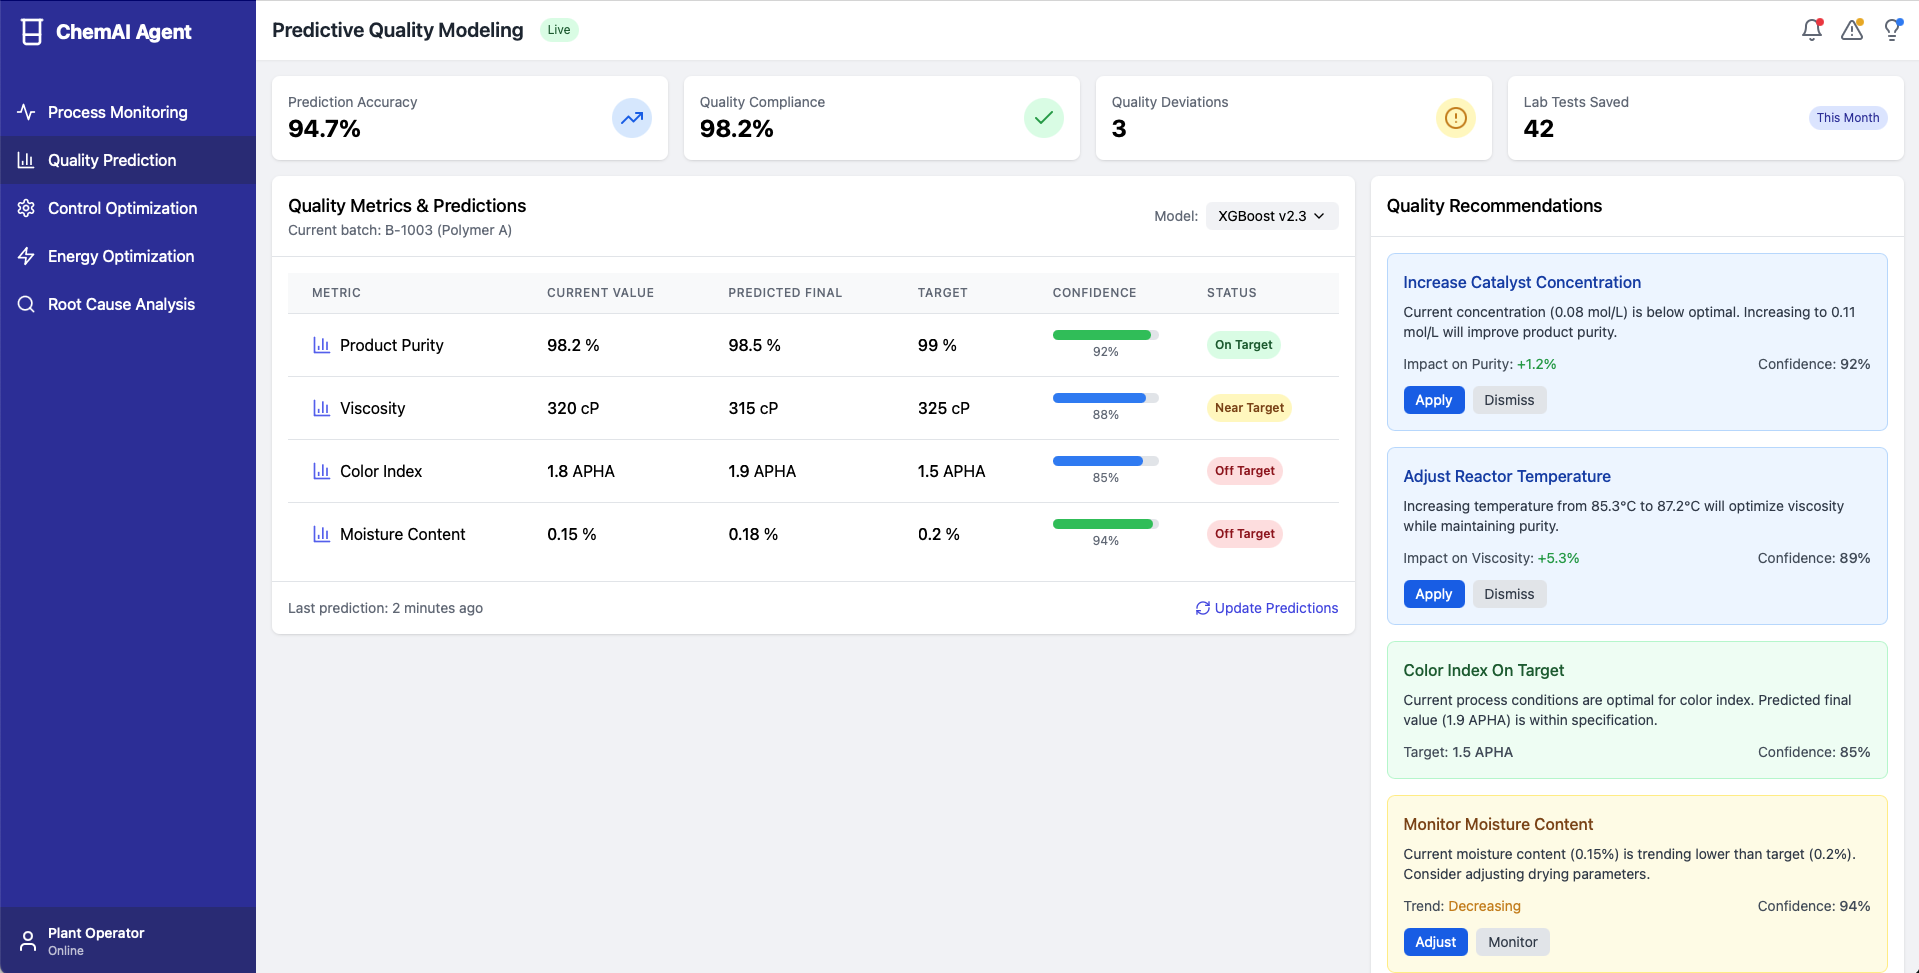This screenshot has width=1919, height=973.
Task: Click the Product Purity chart icon
Action: point(321,345)
